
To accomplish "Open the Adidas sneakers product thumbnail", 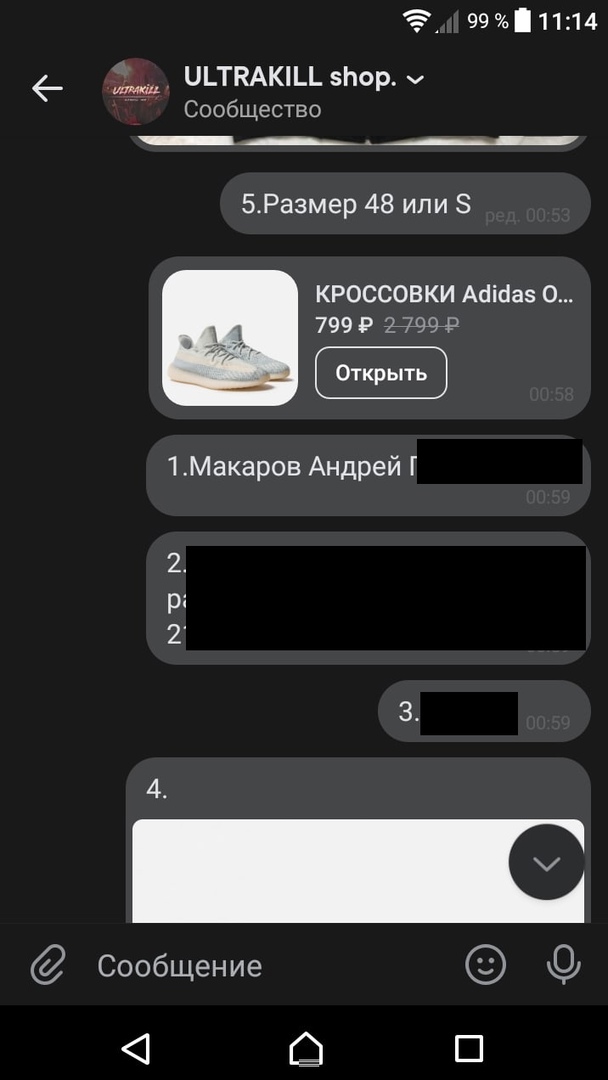I will point(230,338).
